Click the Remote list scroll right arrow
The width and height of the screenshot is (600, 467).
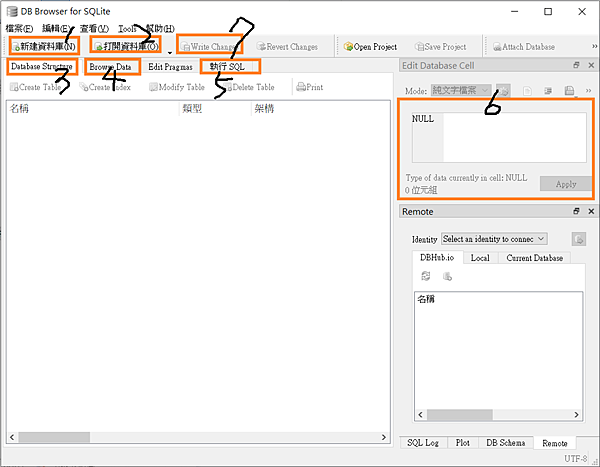pyautogui.click(x=576, y=415)
